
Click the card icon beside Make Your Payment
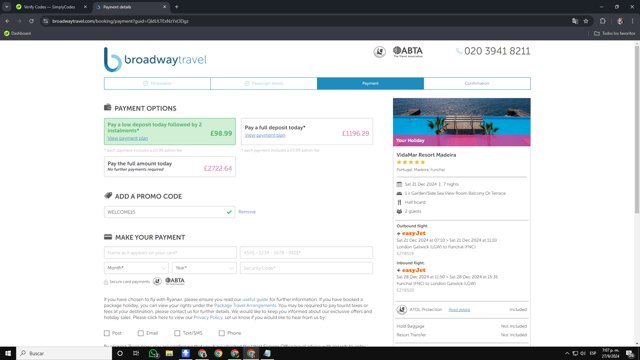(108, 237)
